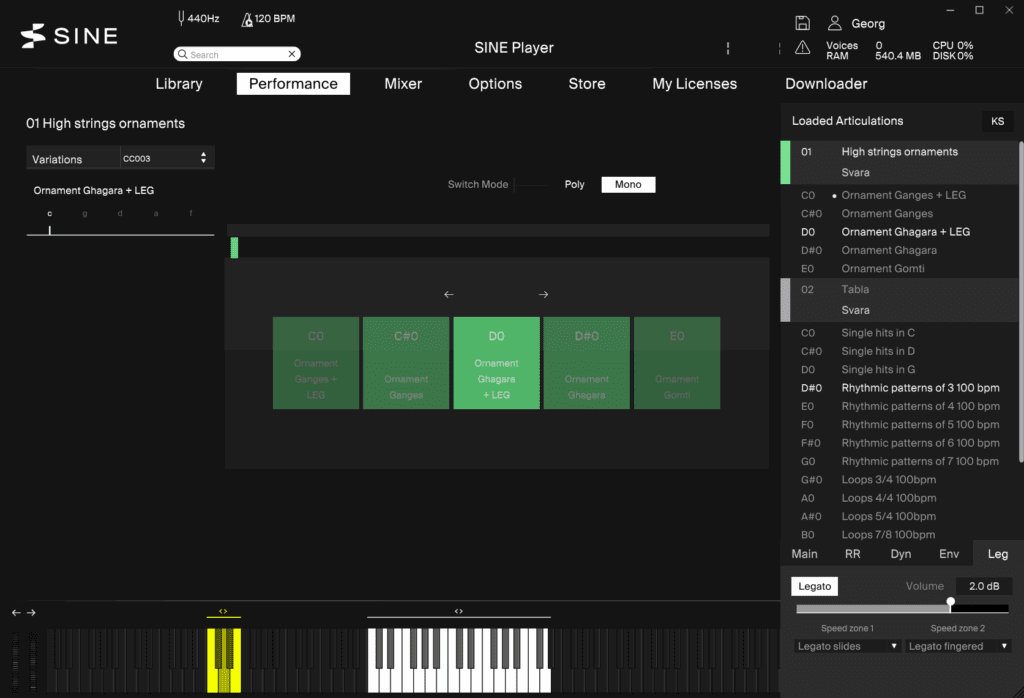Open the Options tab
The image size is (1024, 698).
(x=495, y=84)
